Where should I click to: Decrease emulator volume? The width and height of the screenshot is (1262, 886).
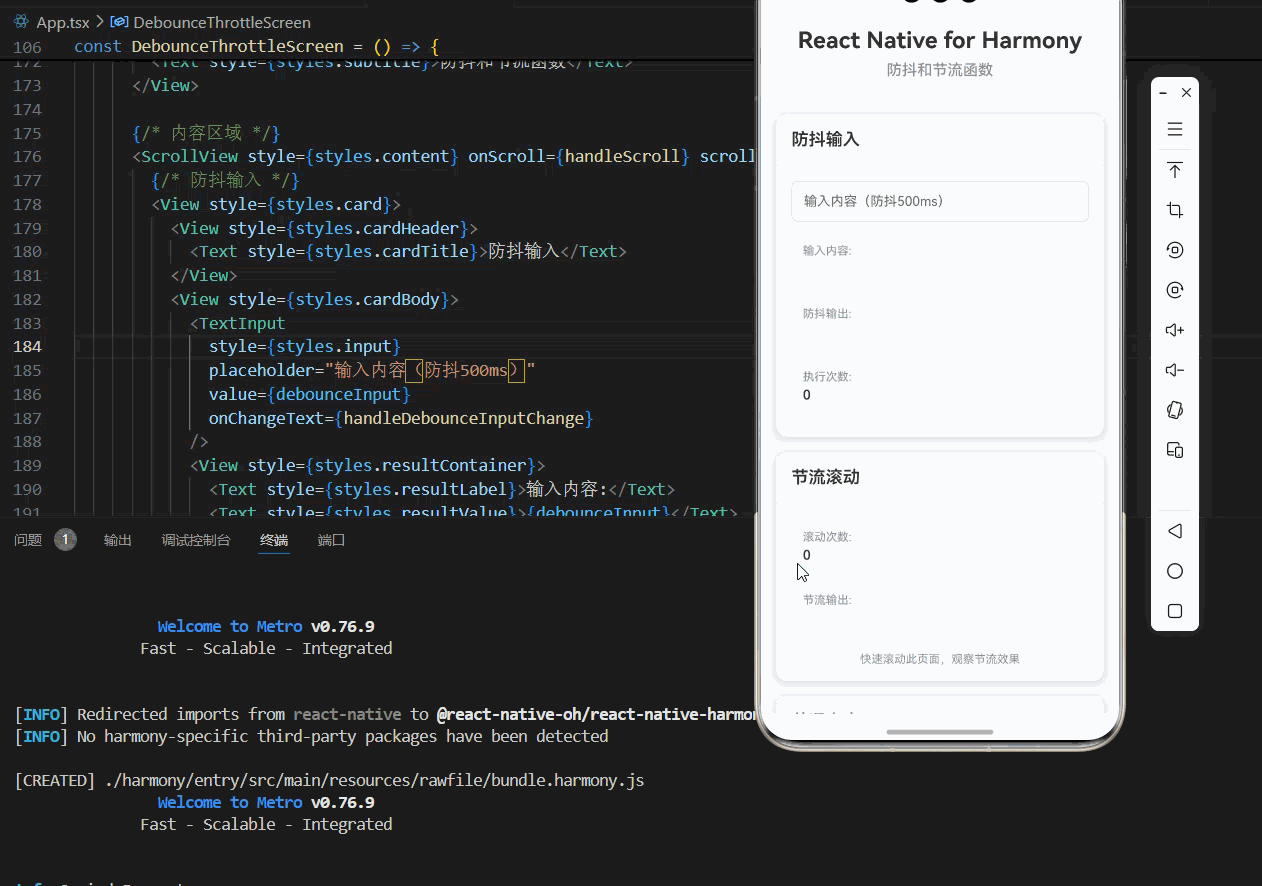pyautogui.click(x=1175, y=370)
